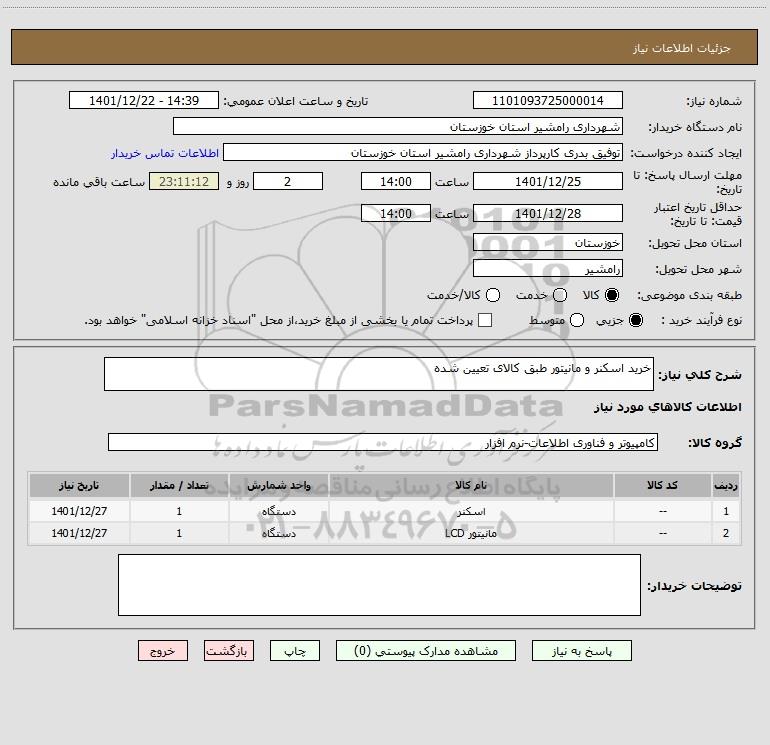The image size is (770, 745).
Task: Tick the اسناد خزانه اسلامی payment checkbox
Action: pos(485,320)
